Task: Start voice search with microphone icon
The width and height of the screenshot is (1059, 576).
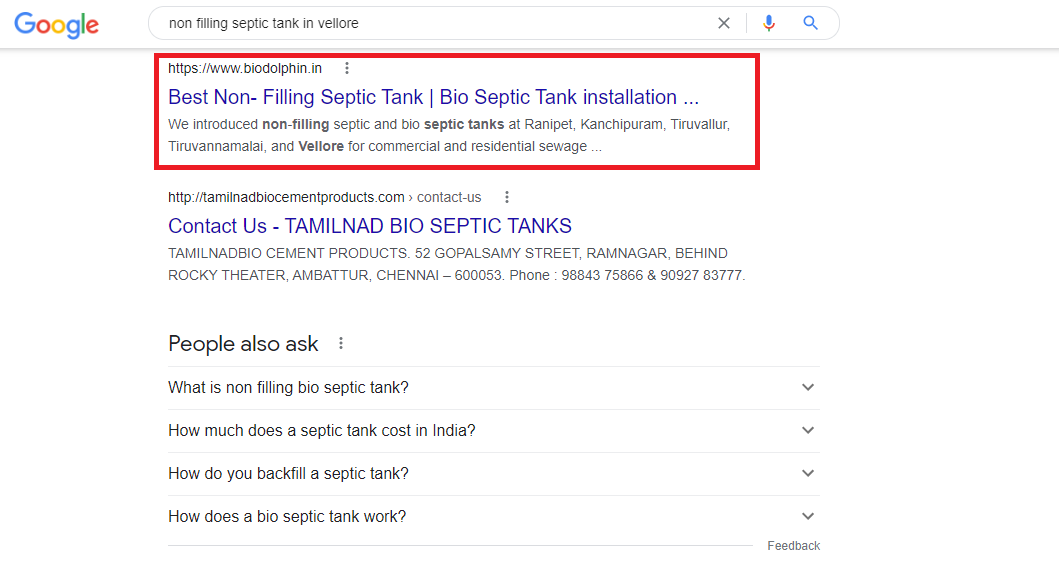Action: pyautogui.click(x=769, y=23)
